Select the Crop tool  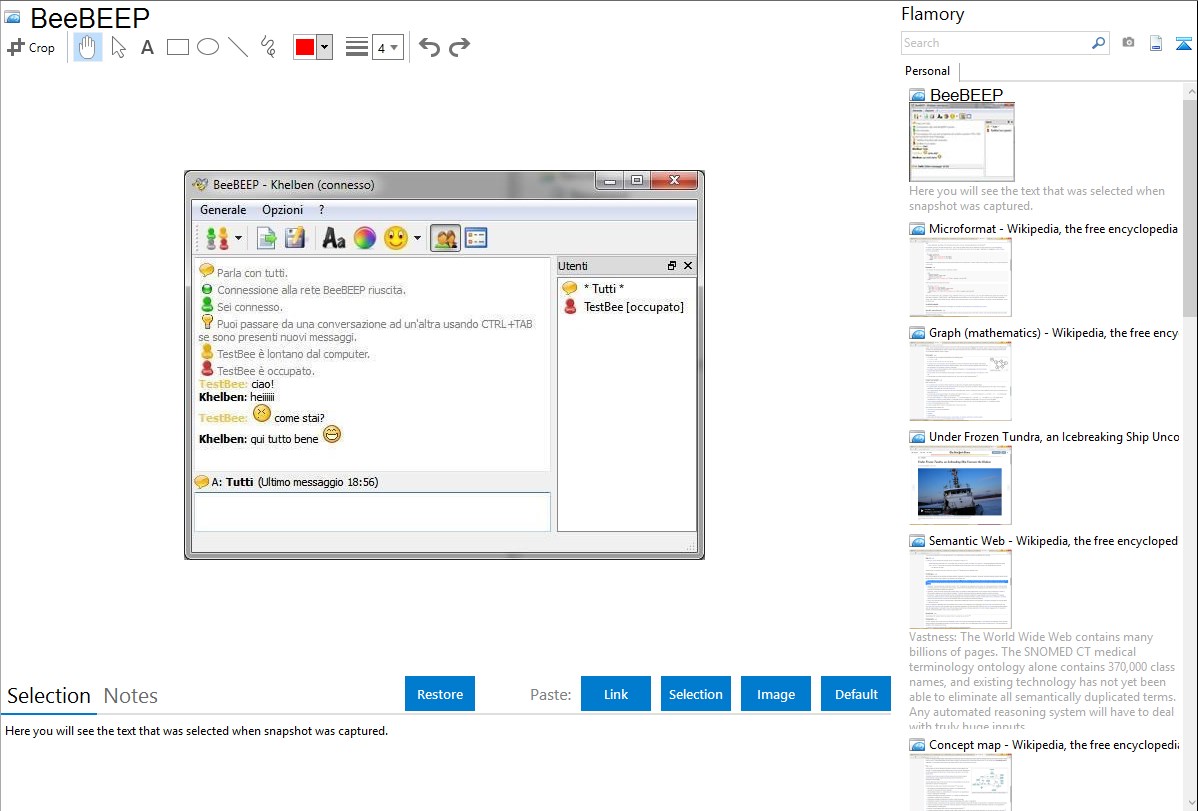click(31, 47)
